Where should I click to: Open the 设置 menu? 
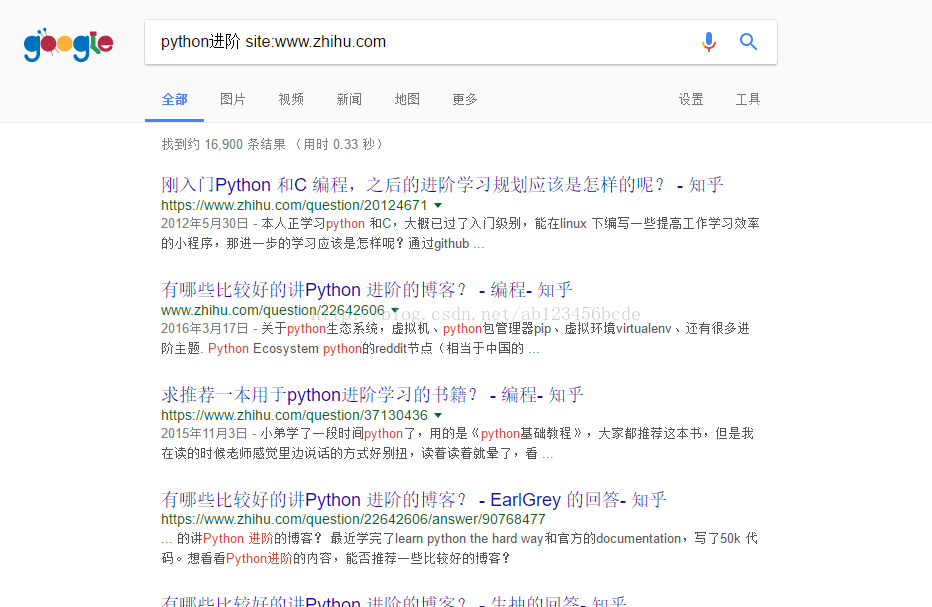691,99
